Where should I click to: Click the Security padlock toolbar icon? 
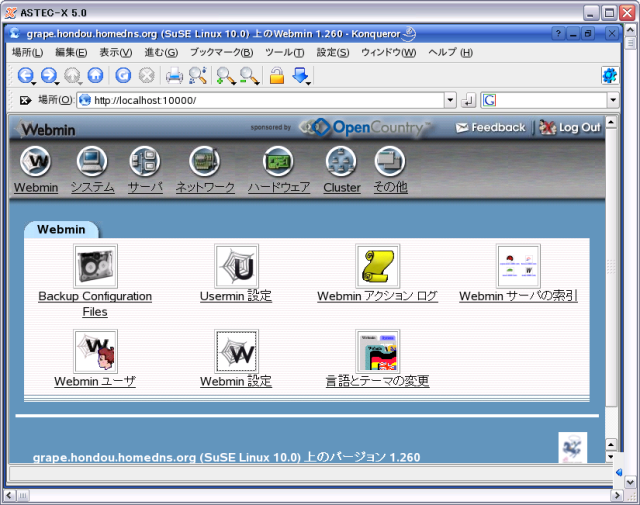(x=277, y=75)
